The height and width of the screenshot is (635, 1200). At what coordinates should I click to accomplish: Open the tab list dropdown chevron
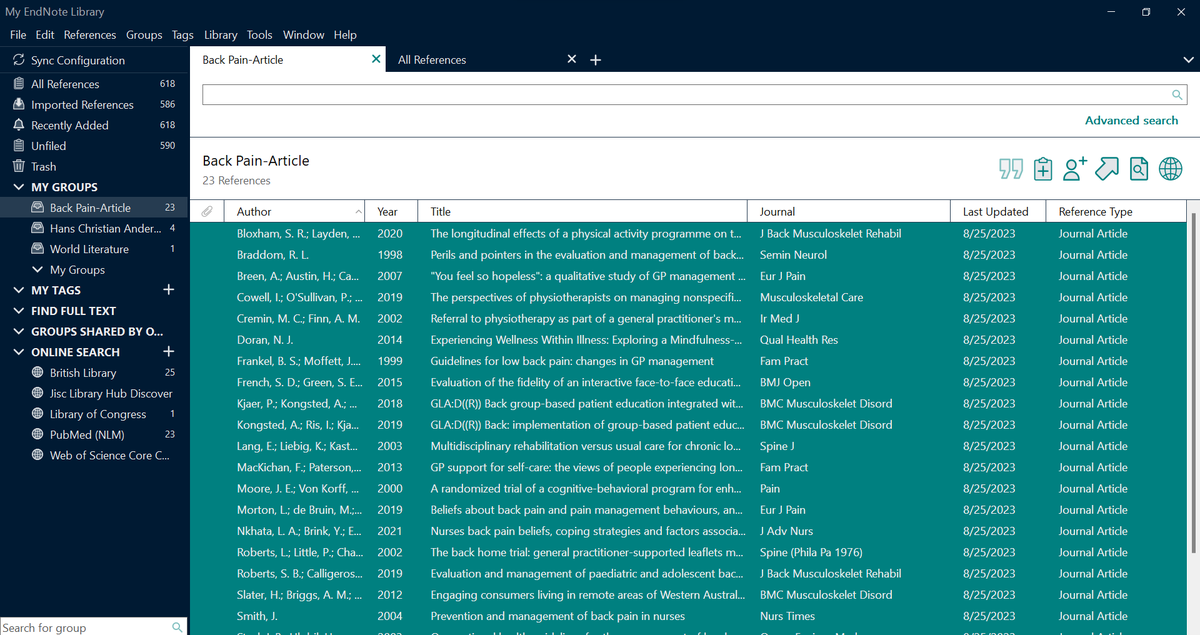pyautogui.click(x=1187, y=60)
